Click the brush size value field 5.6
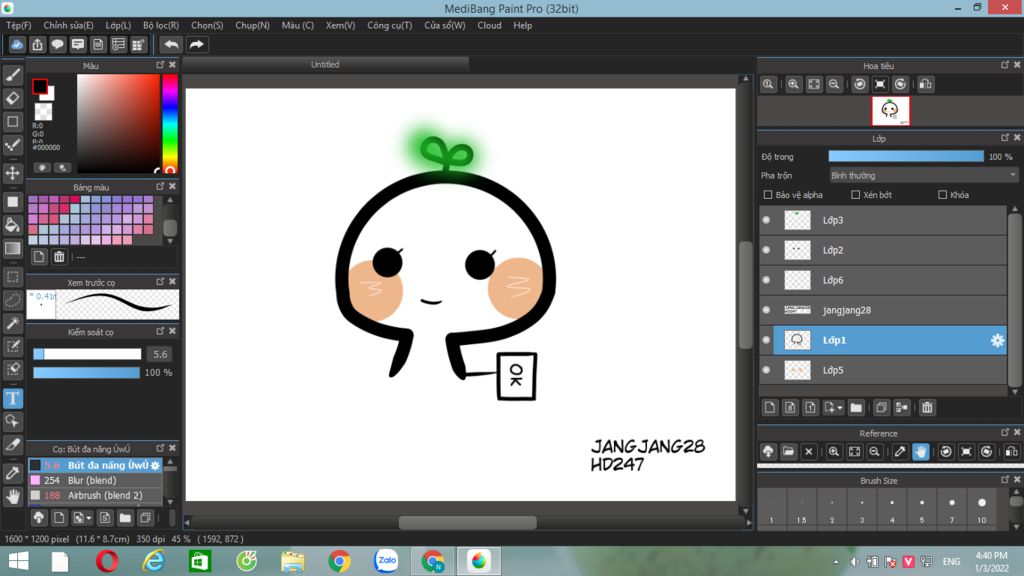 160,354
